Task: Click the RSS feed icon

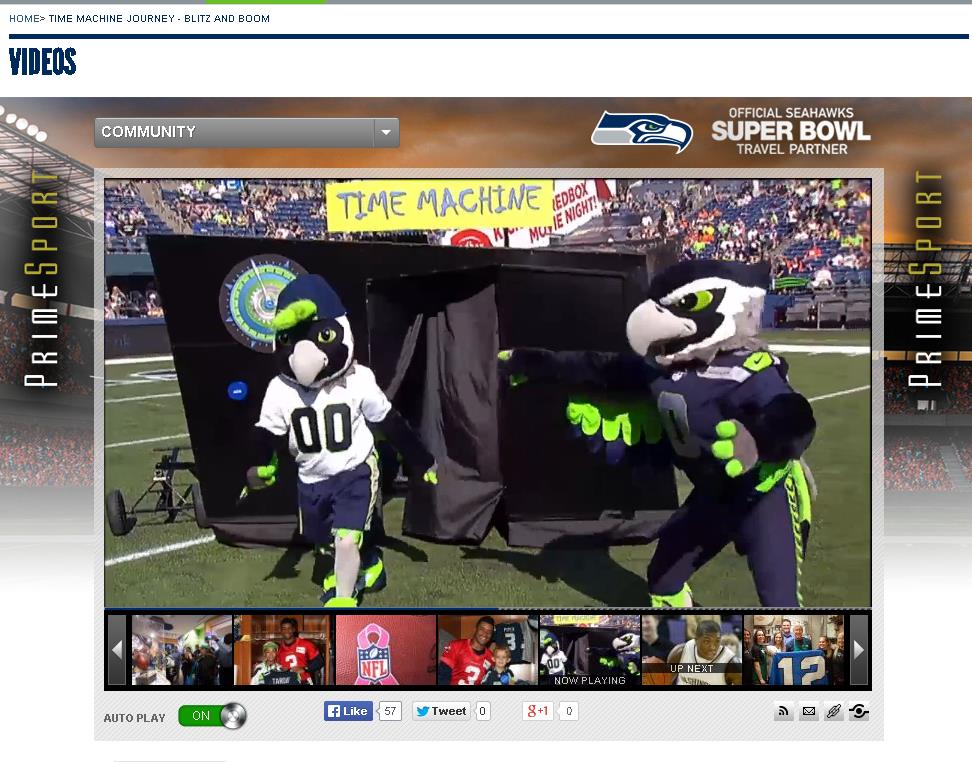Action: tap(784, 711)
